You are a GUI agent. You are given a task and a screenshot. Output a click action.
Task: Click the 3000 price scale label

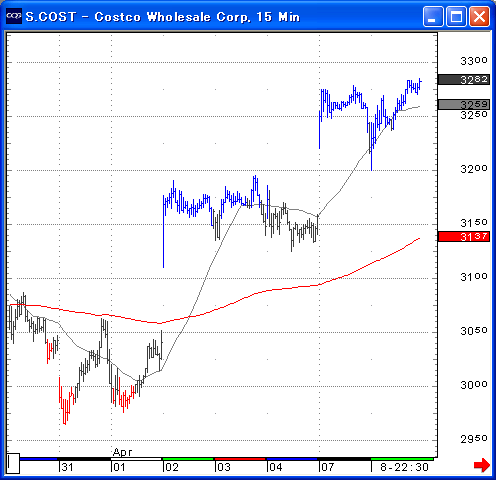pyautogui.click(x=474, y=385)
